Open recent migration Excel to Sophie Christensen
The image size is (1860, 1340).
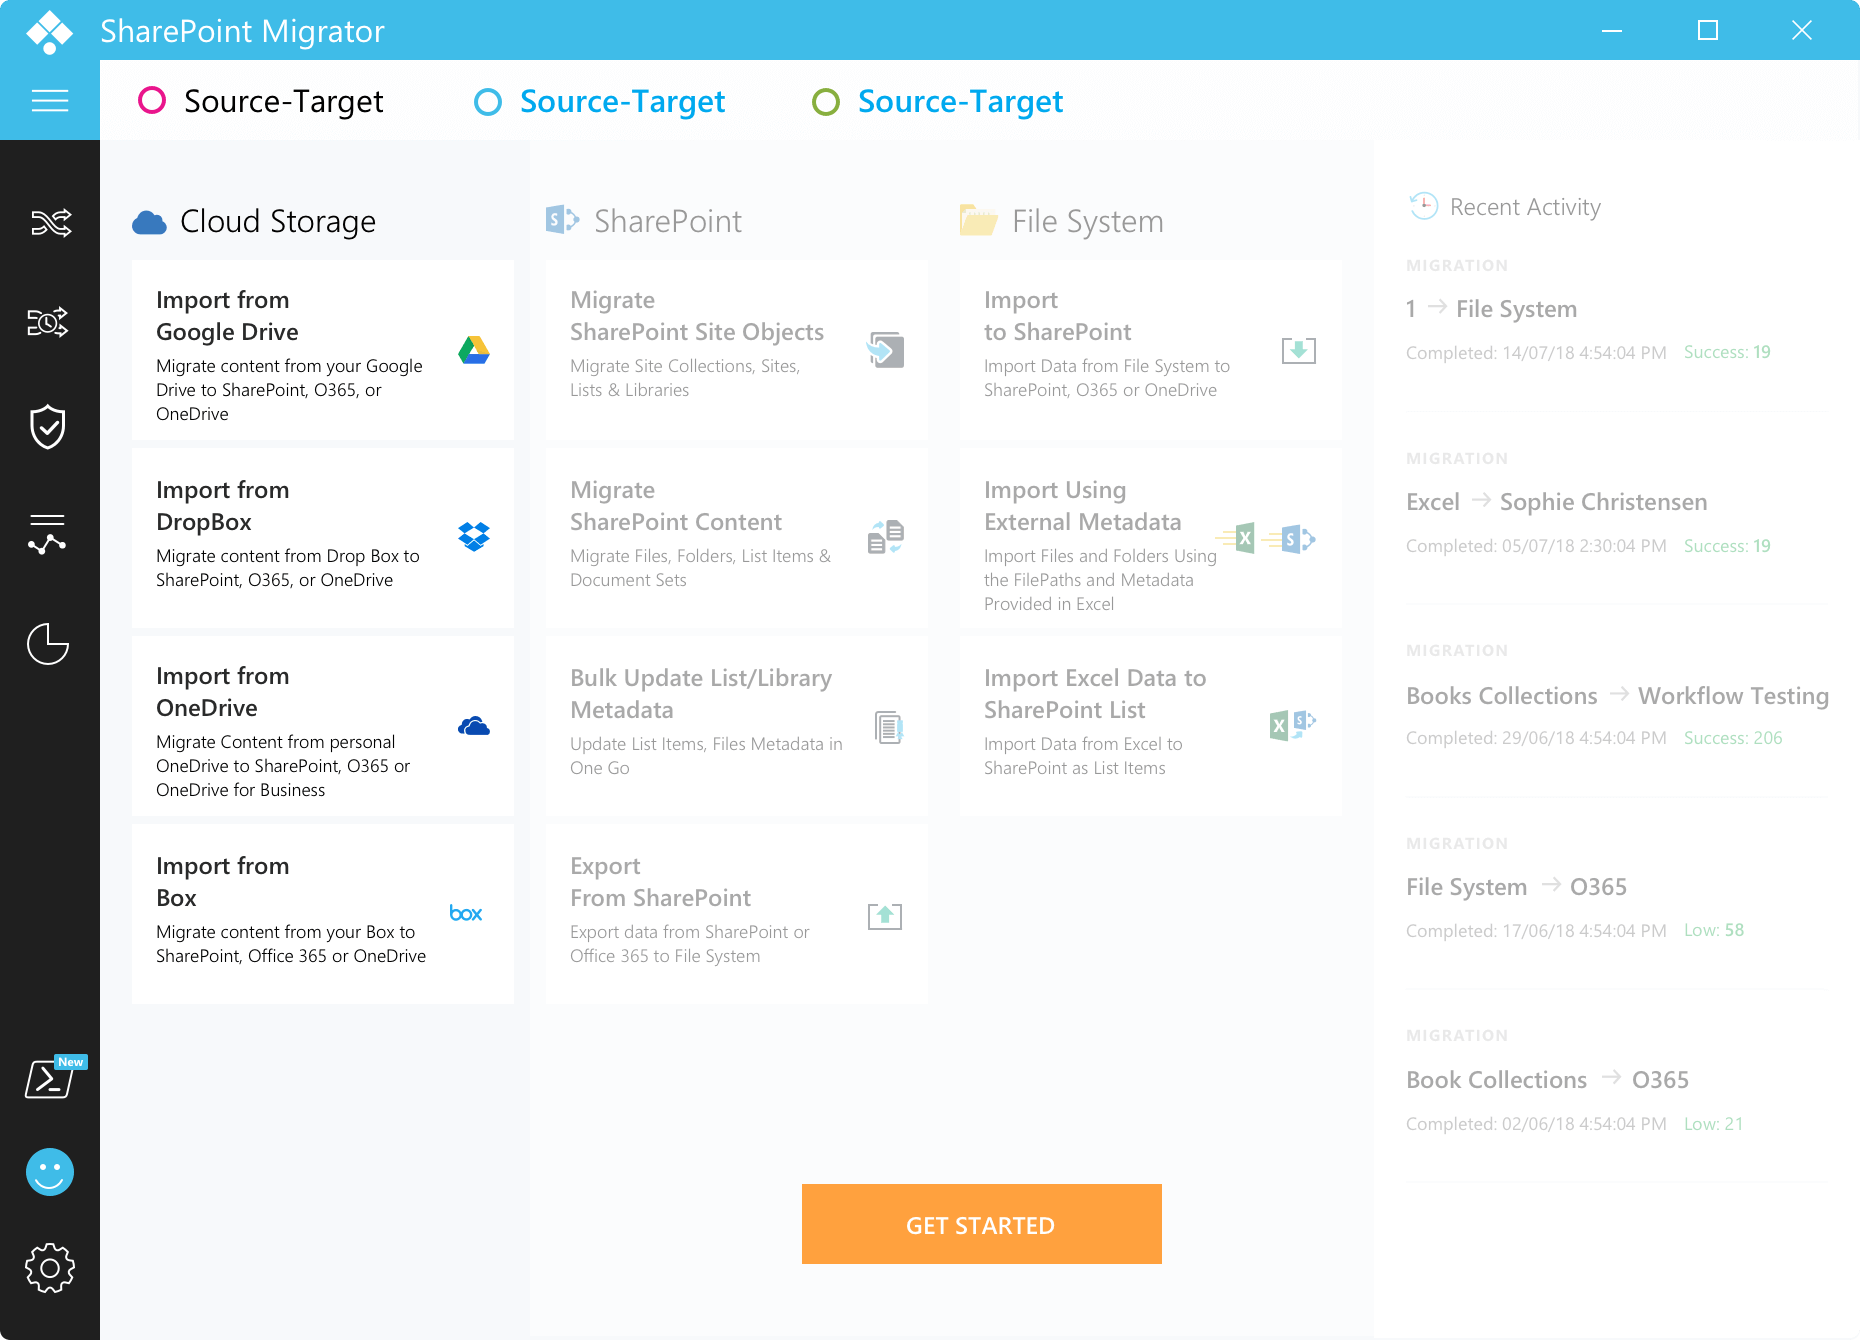[x=1556, y=502]
